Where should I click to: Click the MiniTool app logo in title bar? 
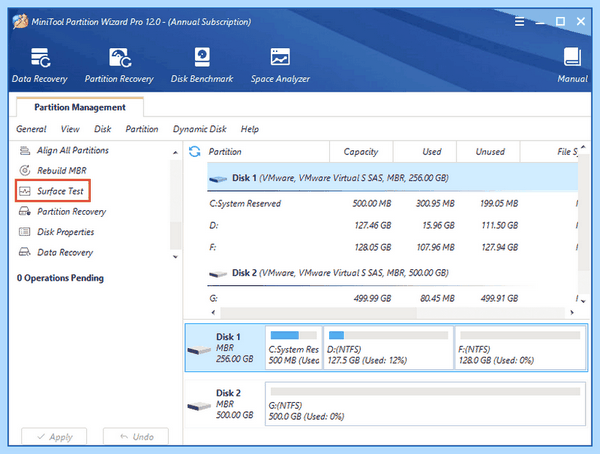20,21
